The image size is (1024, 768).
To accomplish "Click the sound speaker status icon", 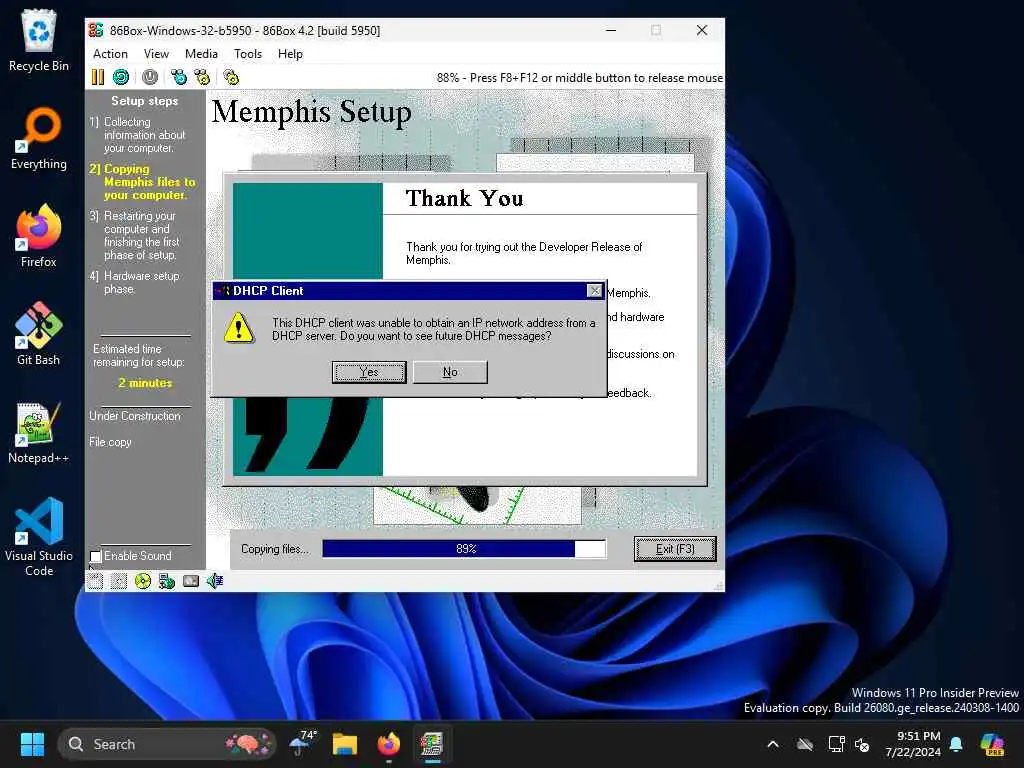I will click(215, 581).
